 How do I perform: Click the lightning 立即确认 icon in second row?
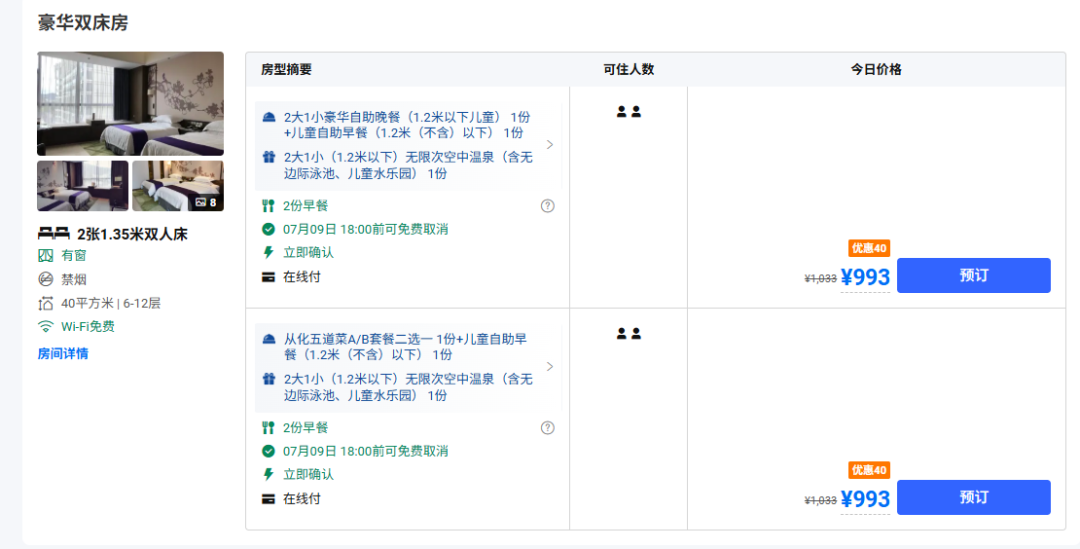pyautogui.click(x=269, y=474)
